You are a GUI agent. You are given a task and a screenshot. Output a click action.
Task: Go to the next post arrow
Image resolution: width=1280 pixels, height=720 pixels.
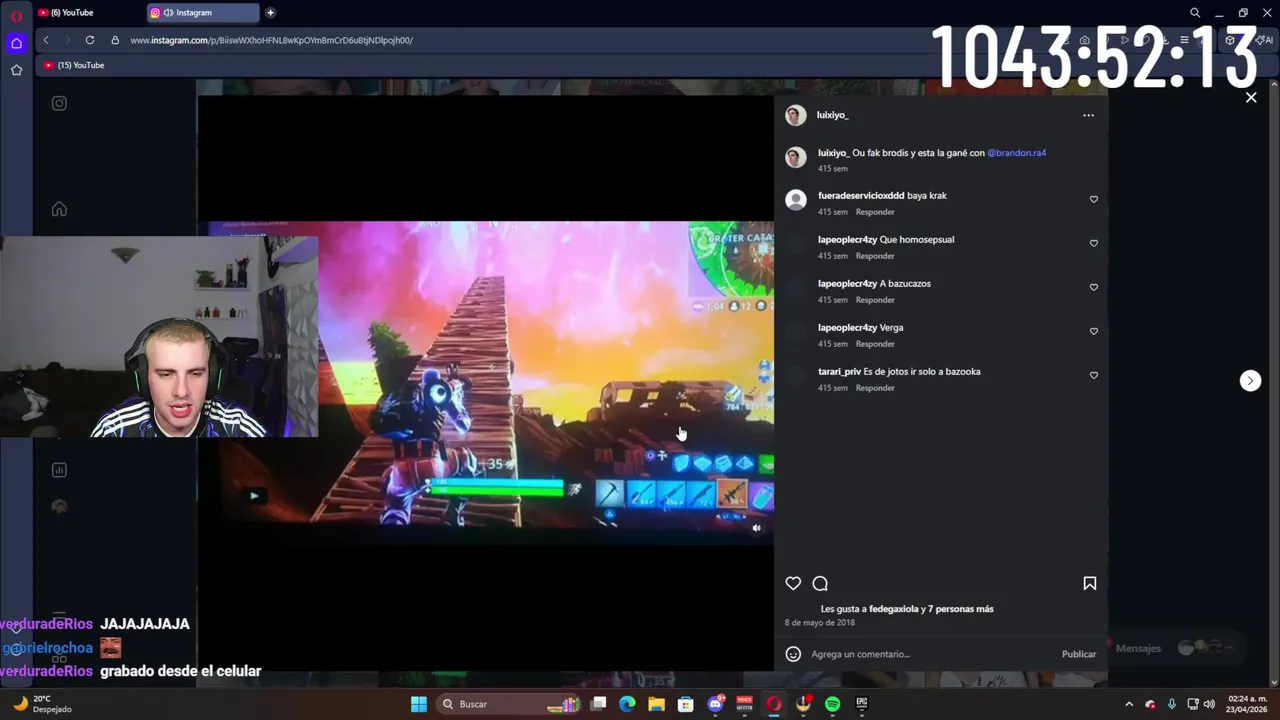(1250, 380)
